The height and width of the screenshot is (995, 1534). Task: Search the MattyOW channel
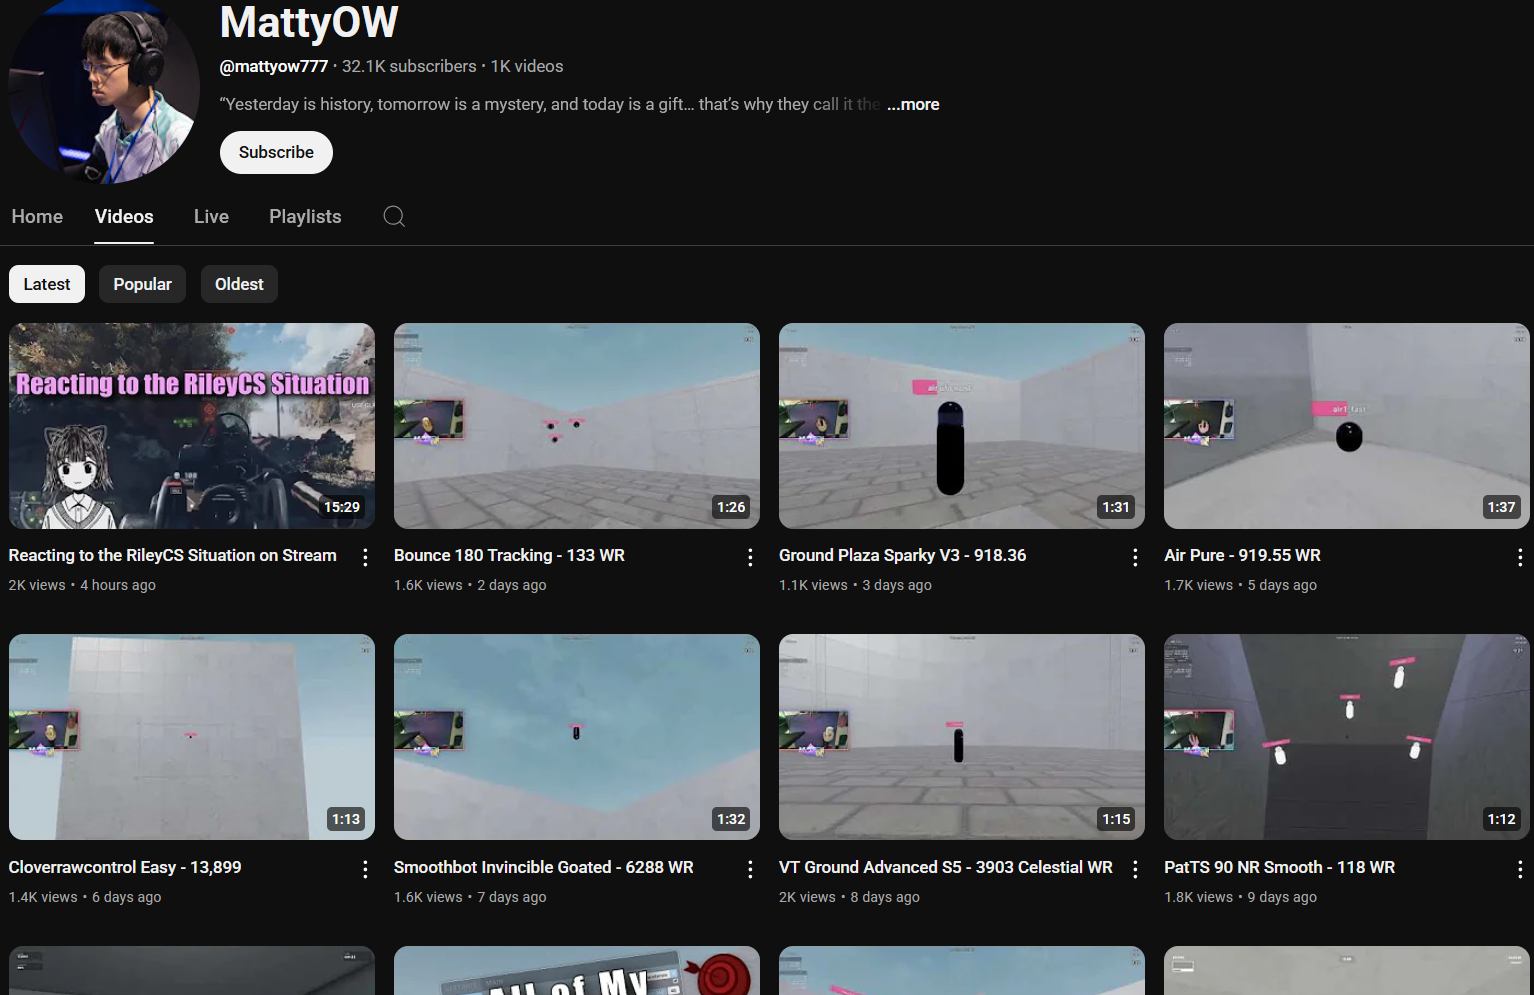pos(394,216)
